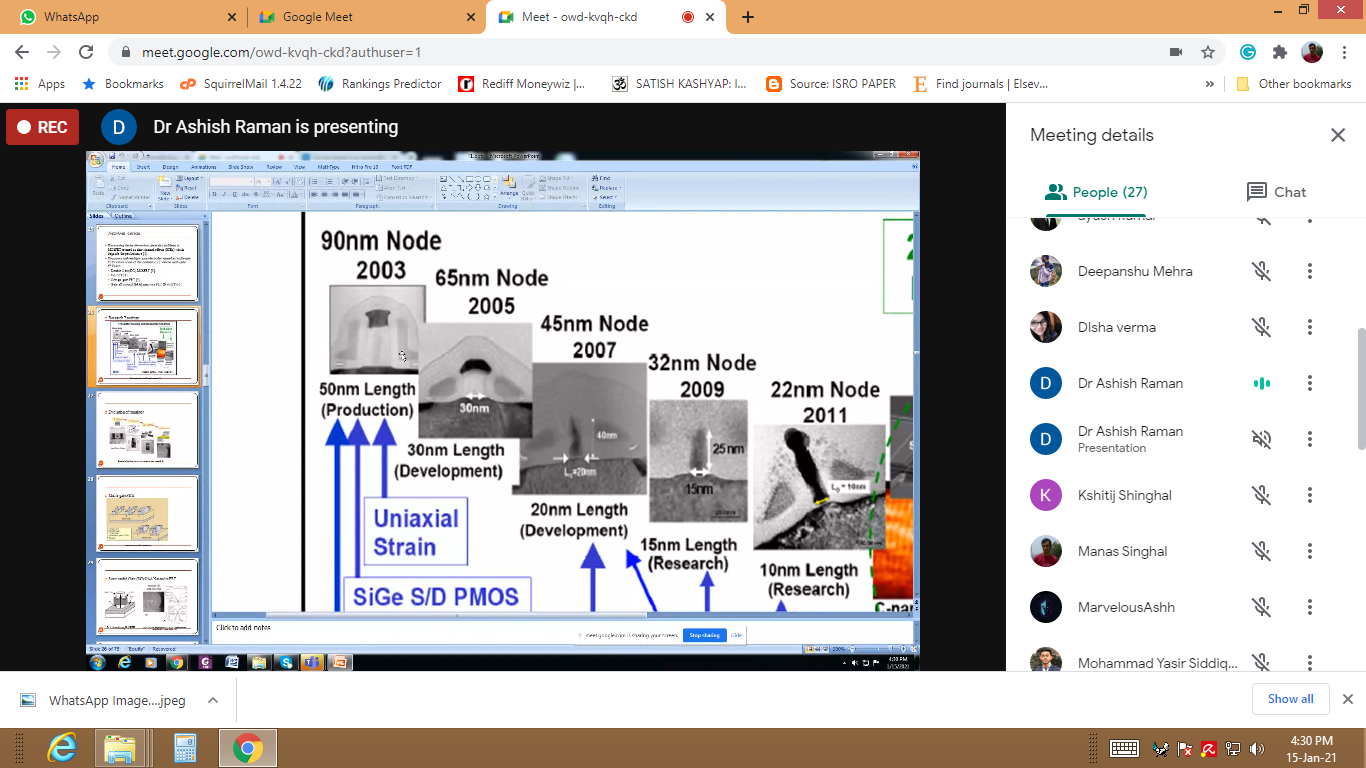The width and height of the screenshot is (1366, 768).
Task: Mute Deepanshu Mehra's microphone
Action: [x=1261, y=271]
